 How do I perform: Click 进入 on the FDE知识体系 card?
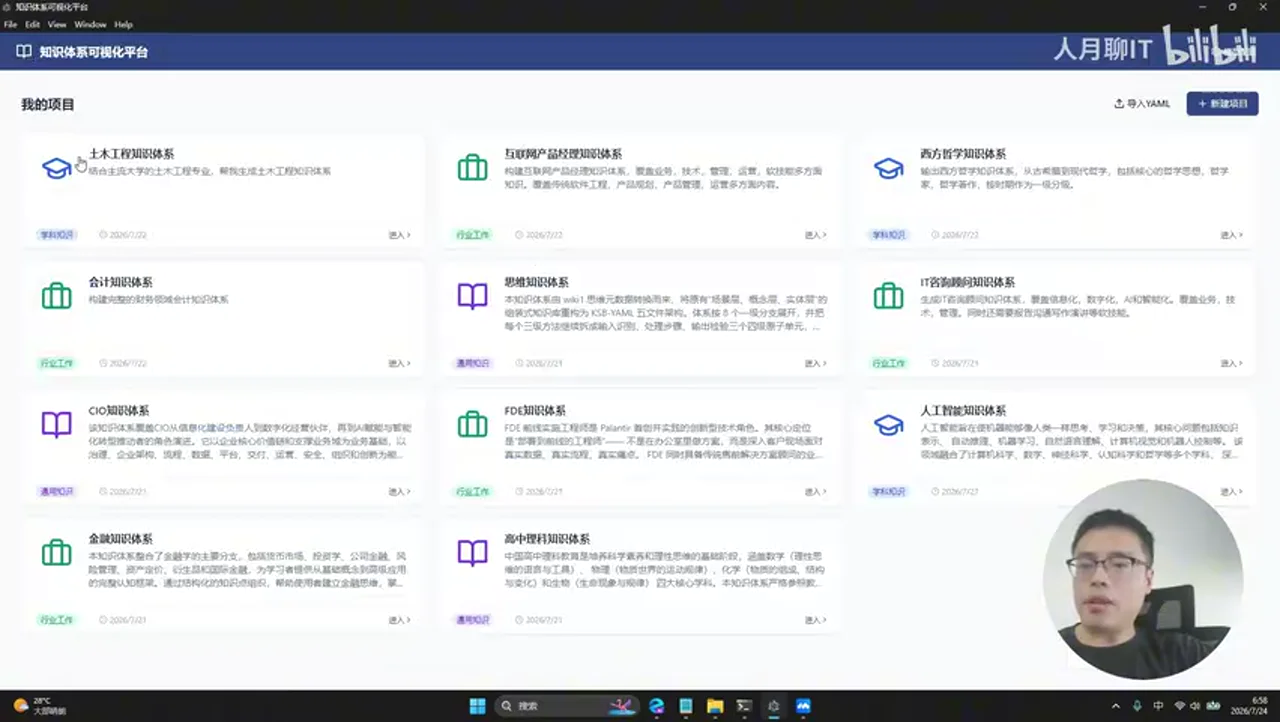point(816,491)
